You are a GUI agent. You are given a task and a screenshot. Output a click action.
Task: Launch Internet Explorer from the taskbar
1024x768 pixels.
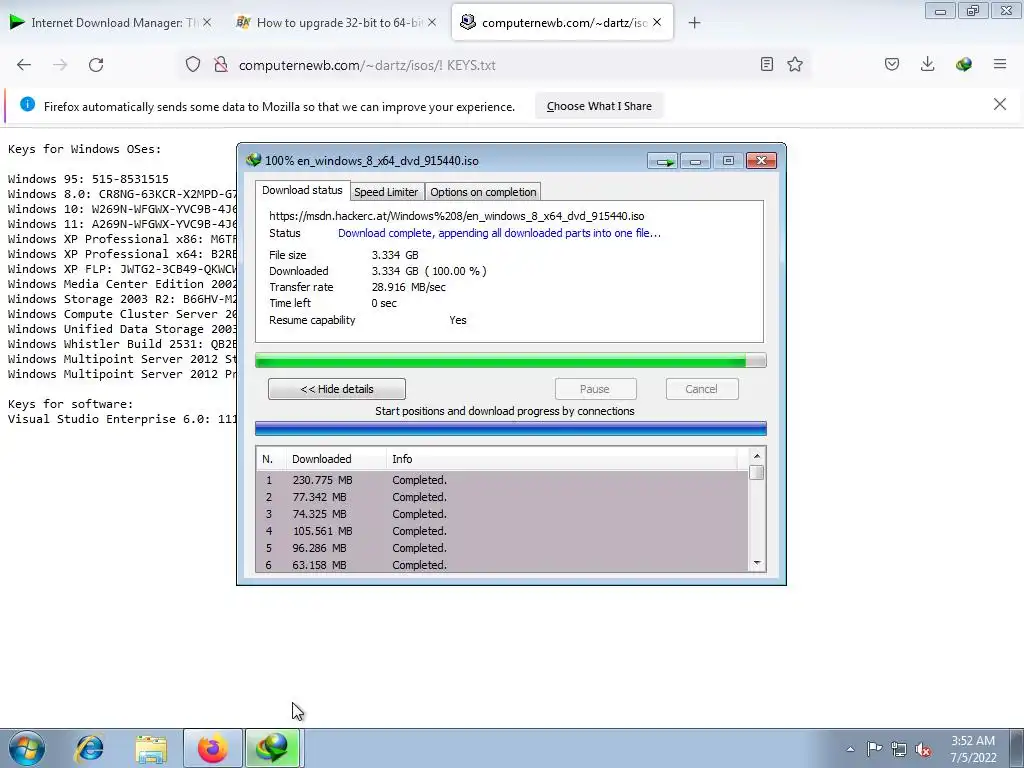click(89, 748)
